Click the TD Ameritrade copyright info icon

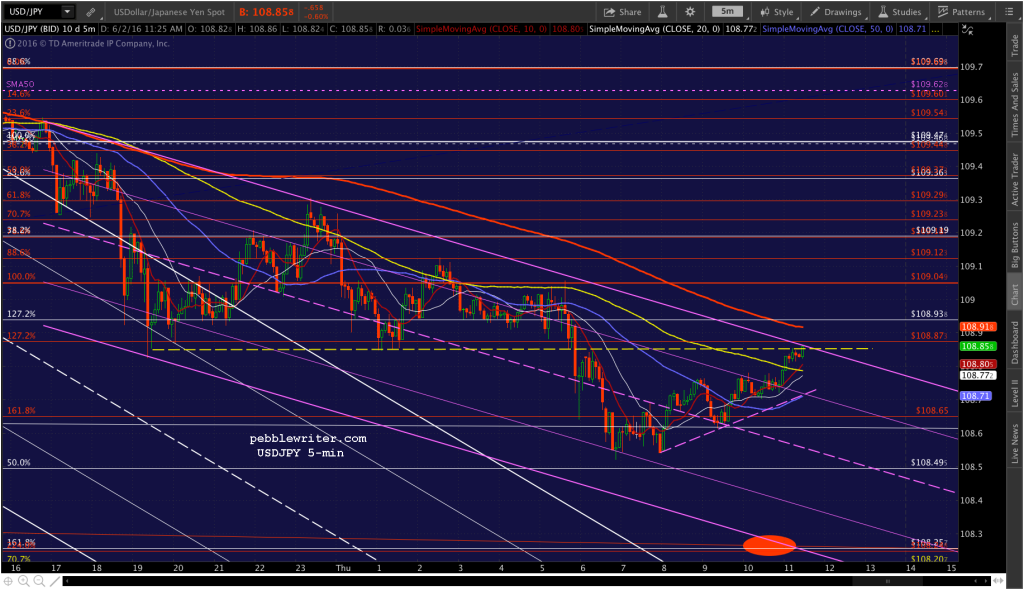[x=10, y=44]
